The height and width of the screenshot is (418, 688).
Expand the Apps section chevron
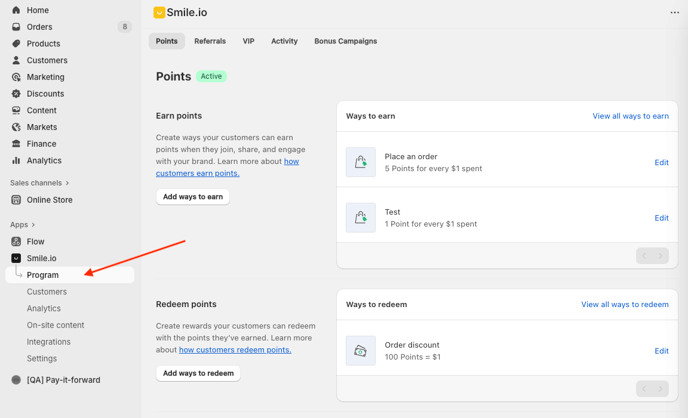pos(33,225)
